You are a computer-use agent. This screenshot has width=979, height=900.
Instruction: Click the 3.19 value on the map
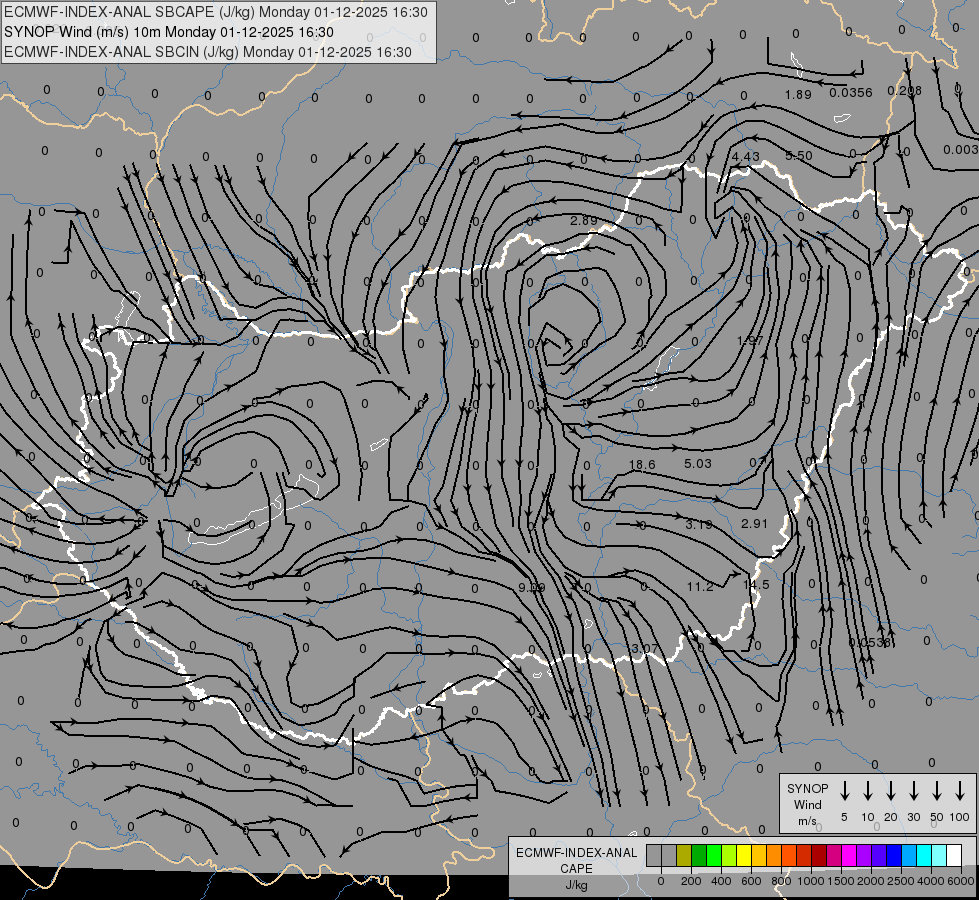pyautogui.click(x=699, y=525)
